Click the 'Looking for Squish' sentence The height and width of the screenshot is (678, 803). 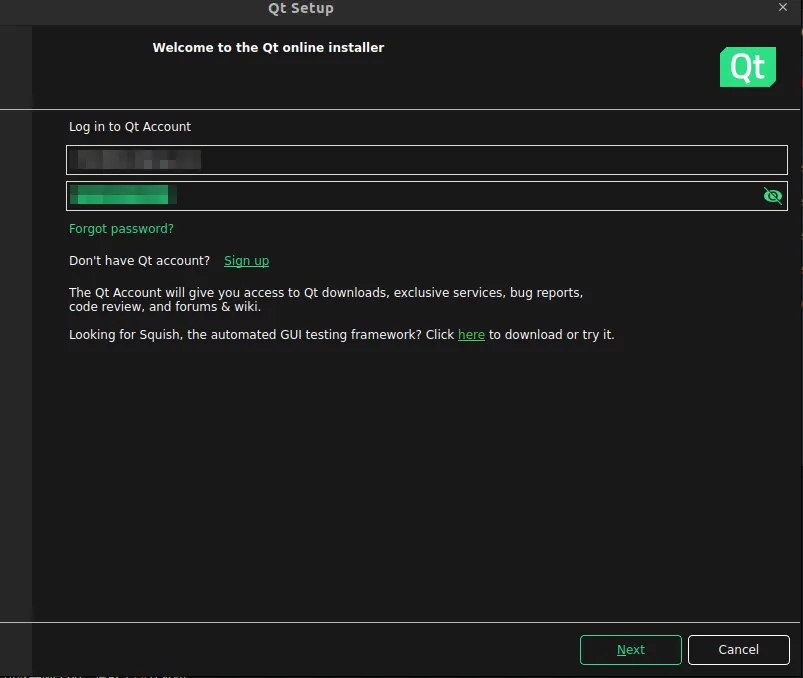point(342,335)
